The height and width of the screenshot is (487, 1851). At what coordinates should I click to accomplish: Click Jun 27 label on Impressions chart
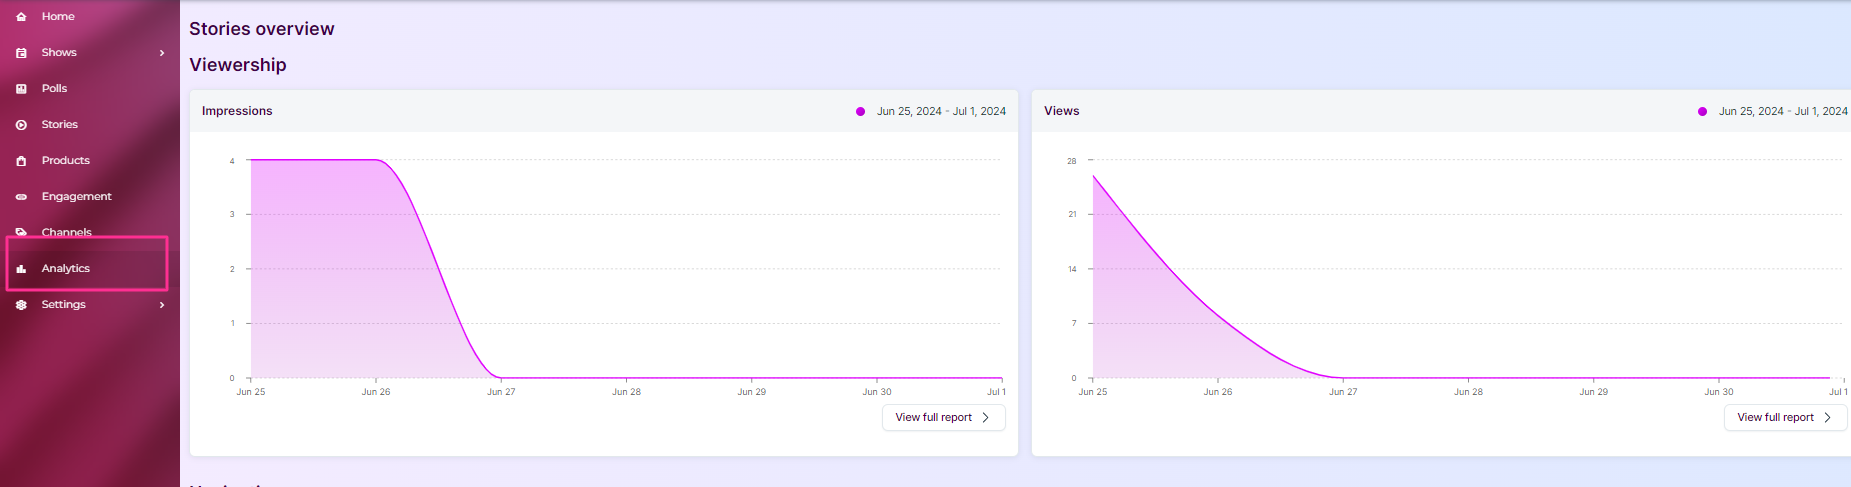tap(501, 392)
